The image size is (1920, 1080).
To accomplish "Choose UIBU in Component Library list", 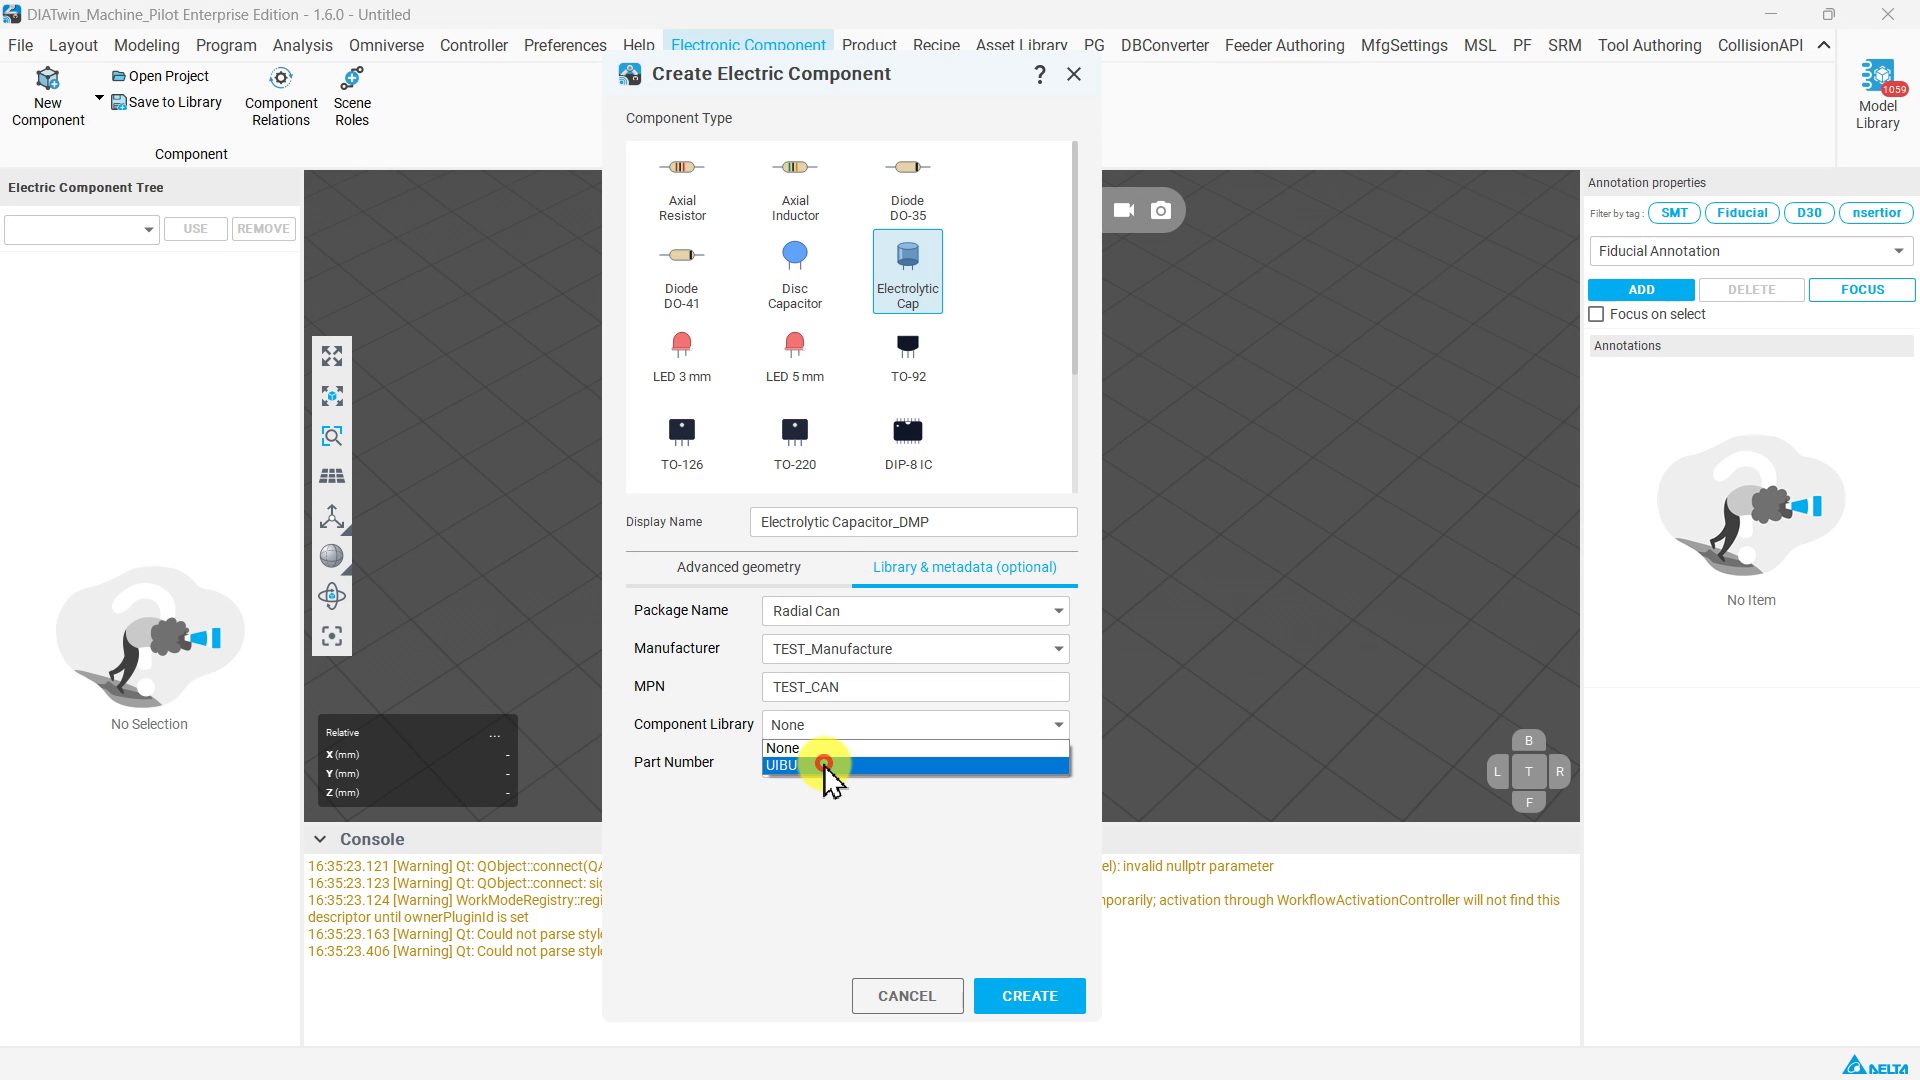I will pyautogui.click(x=915, y=766).
